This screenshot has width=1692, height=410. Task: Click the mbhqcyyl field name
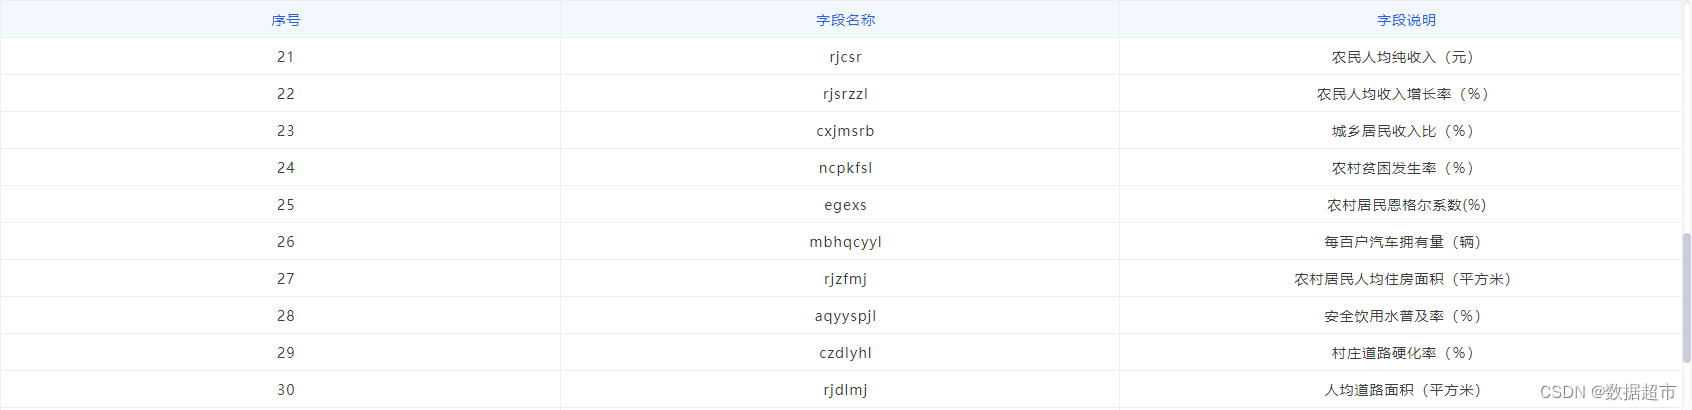click(845, 242)
